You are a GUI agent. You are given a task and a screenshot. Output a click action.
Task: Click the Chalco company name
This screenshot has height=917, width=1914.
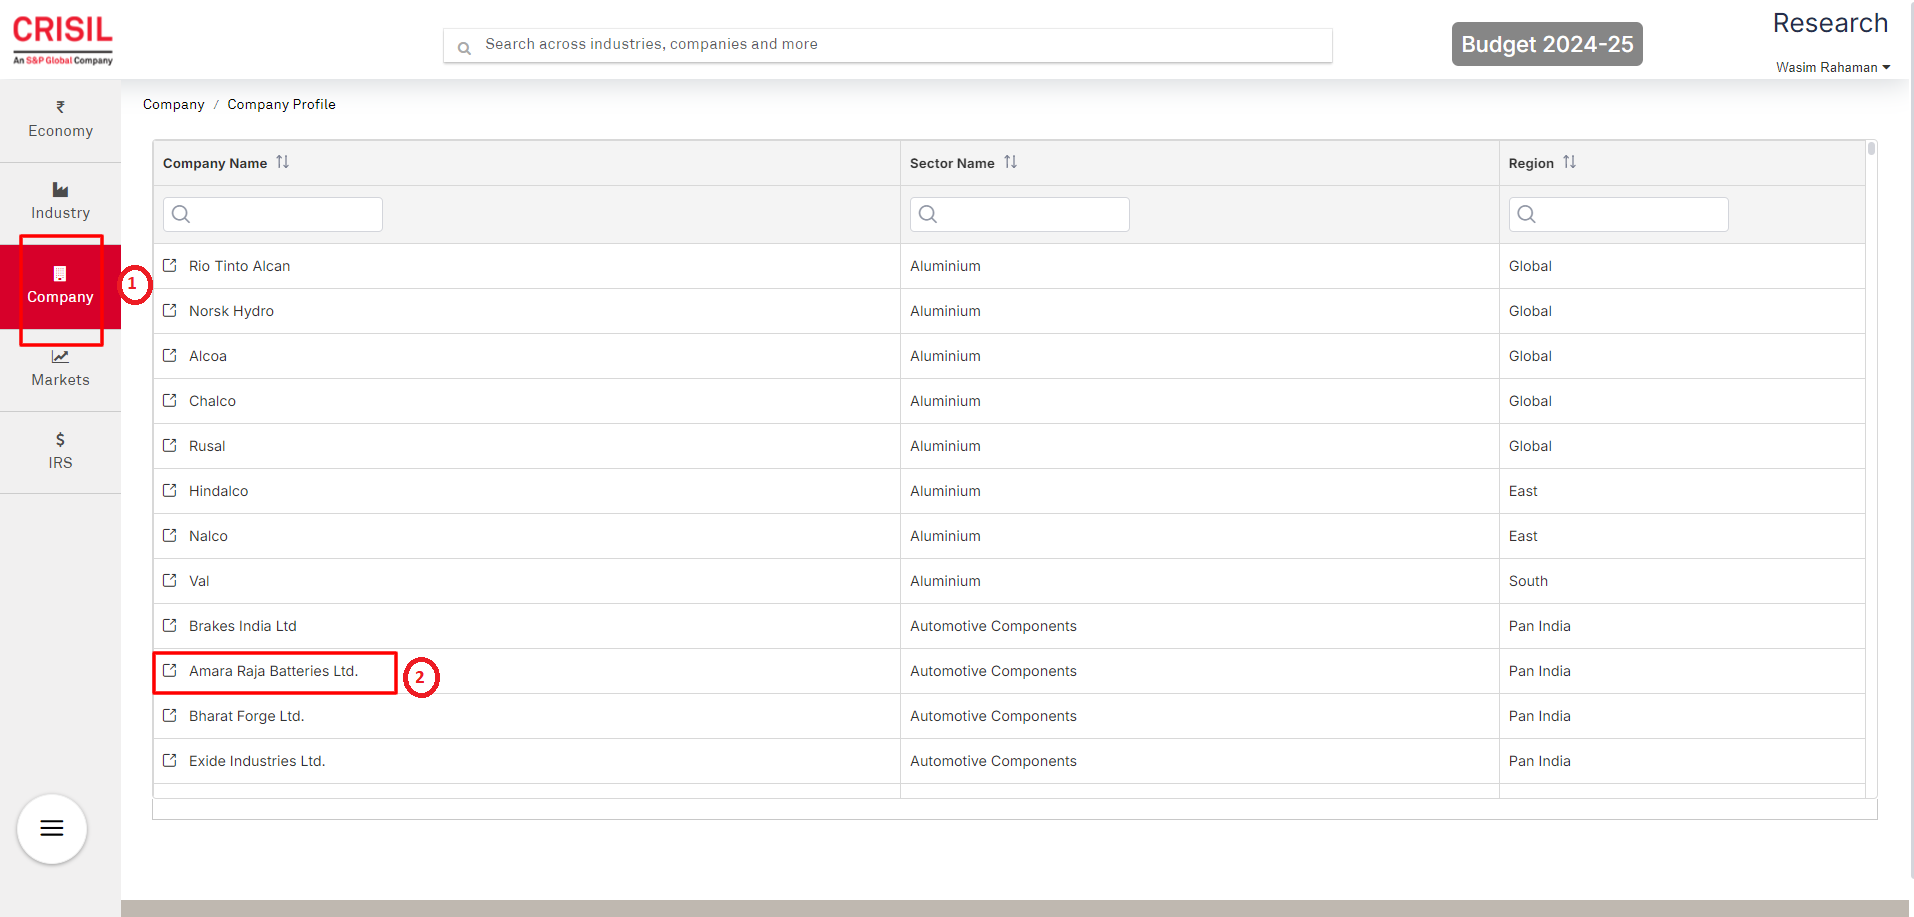point(212,401)
